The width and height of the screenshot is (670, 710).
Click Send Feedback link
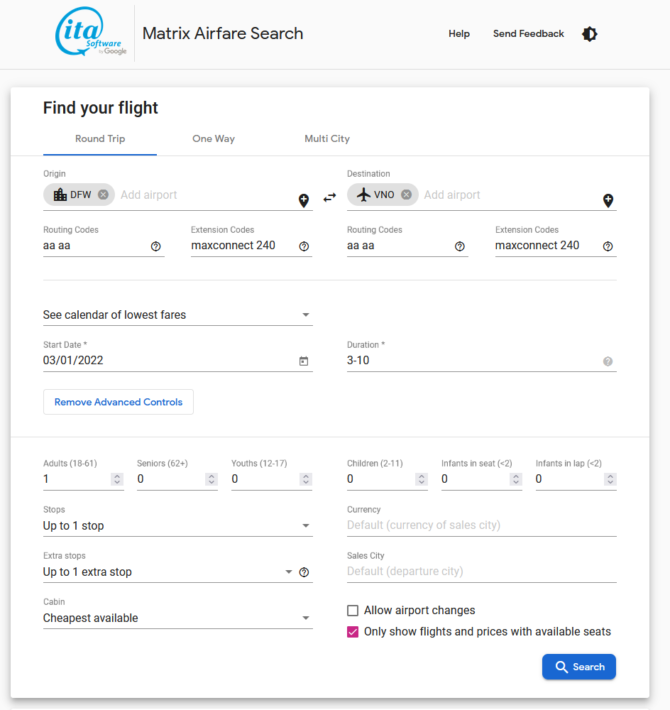tap(528, 34)
